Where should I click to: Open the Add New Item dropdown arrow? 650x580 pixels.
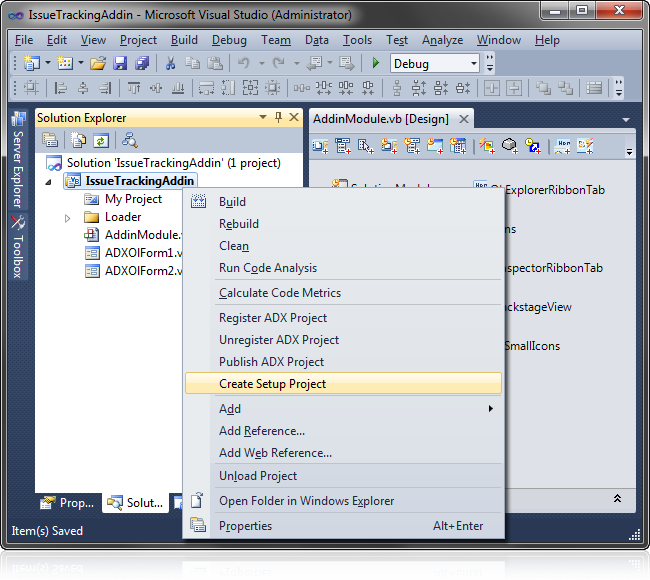(x=81, y=63)
